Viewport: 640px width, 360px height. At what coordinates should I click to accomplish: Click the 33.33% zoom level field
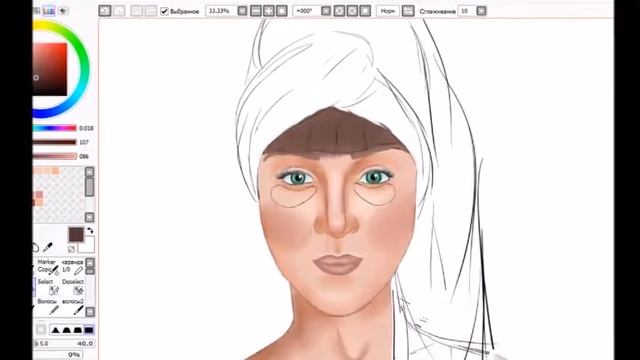(221, 11)
